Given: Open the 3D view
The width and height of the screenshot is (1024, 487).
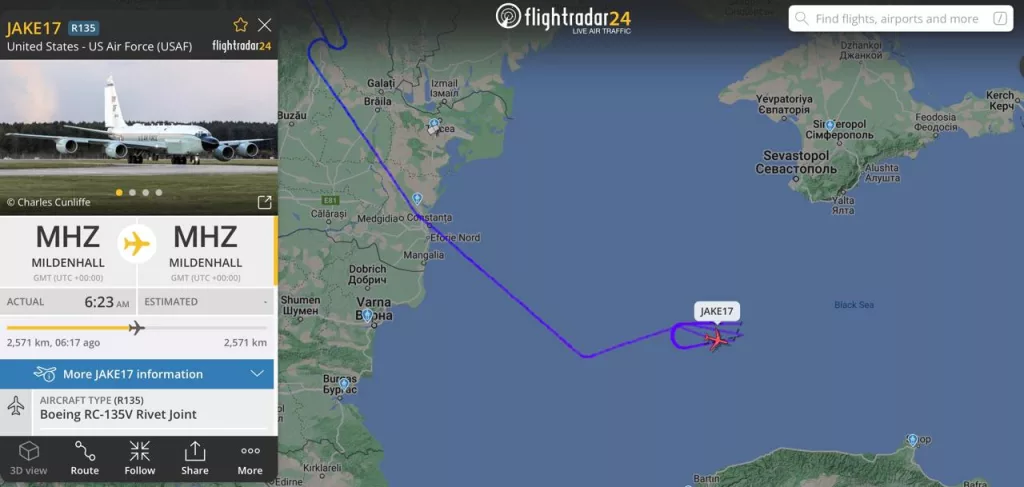Looking at the screenshot, I should pyautogui.click(x=29, y=458).
